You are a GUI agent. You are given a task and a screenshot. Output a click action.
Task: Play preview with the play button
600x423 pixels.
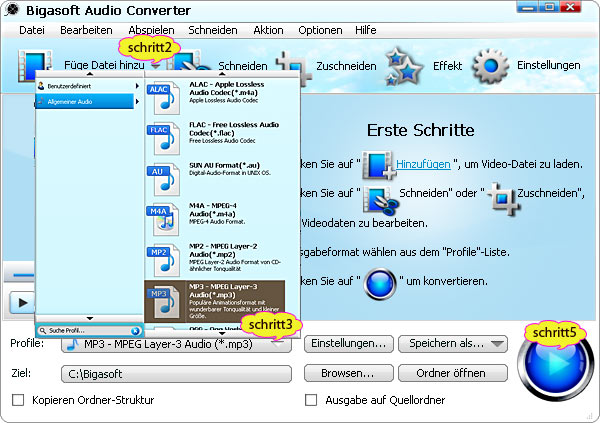click(x=22, y=303)
